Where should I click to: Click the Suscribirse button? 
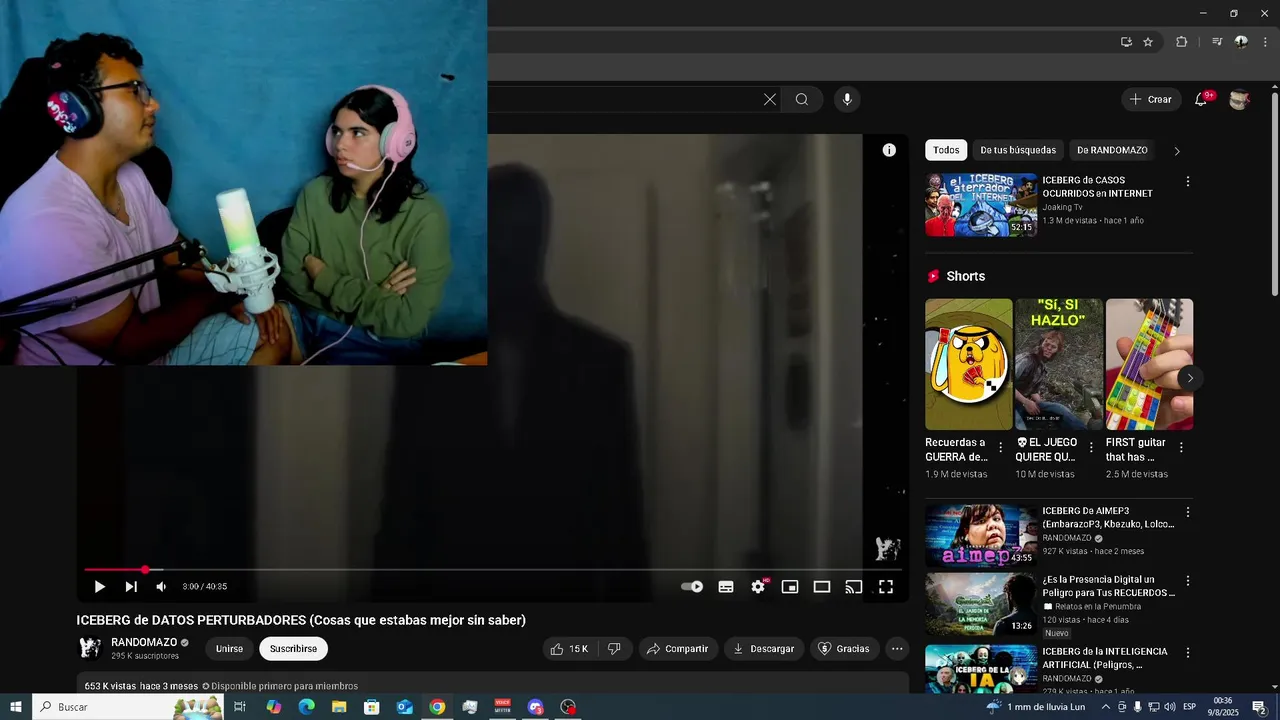pos(293,649)
